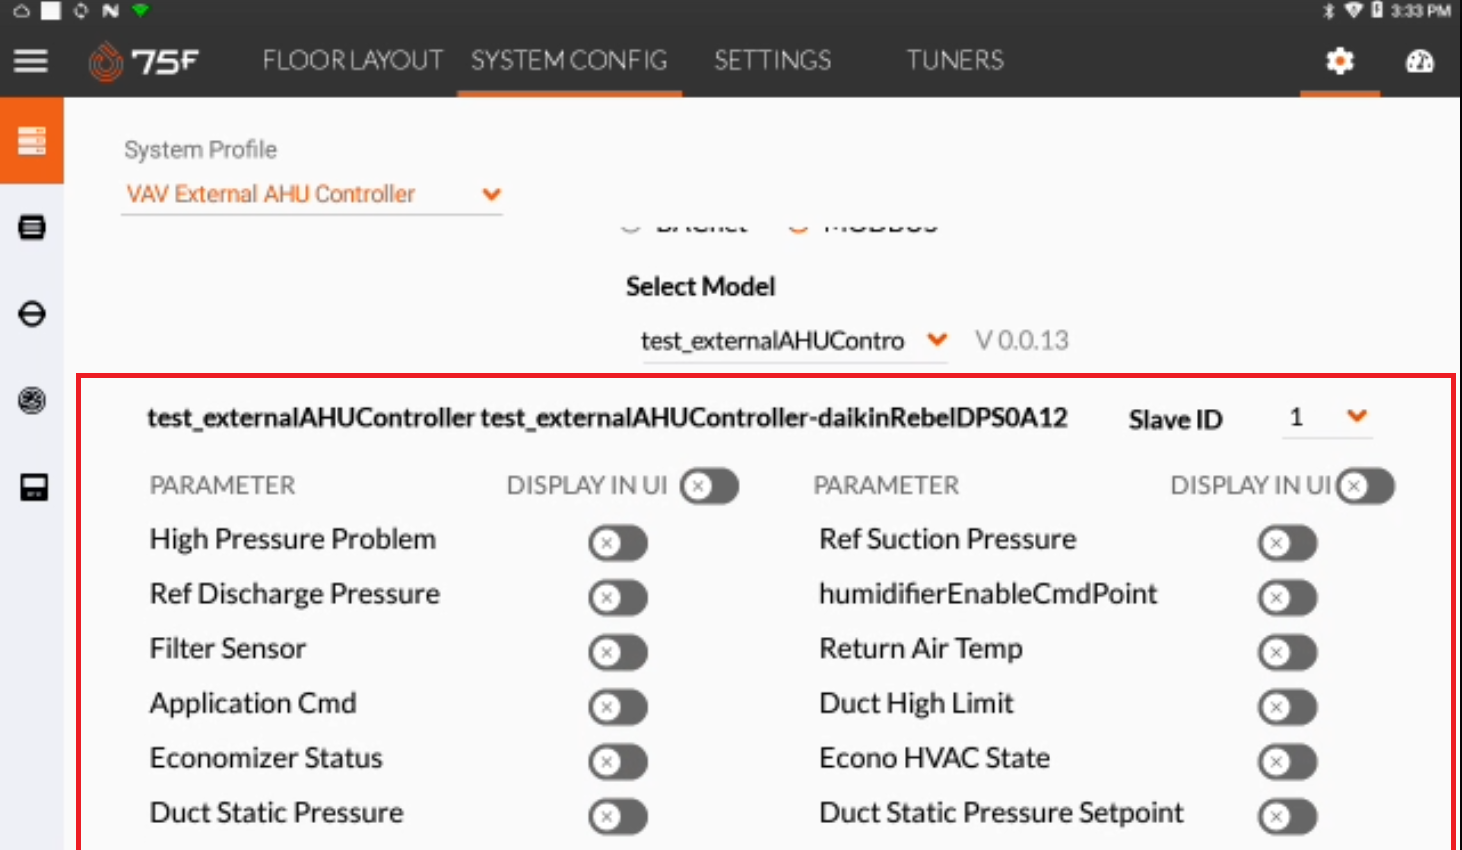Image resolution: width=1462 pixels, height=850 pixels.
Task: Expand the Slave ID dropdown
Action: (x=1328, y=417)
